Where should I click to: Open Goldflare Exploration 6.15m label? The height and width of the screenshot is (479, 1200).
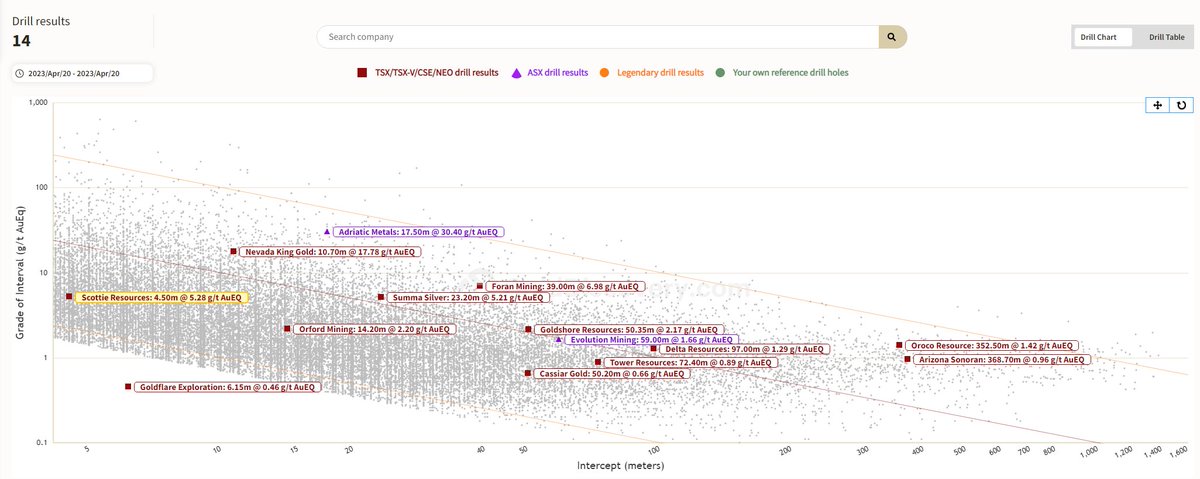(x=227, y=387)
